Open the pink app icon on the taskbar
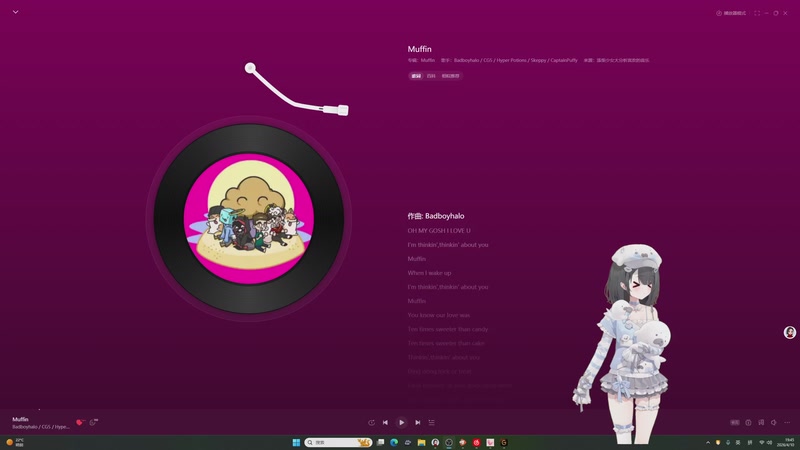 [490, 442]
